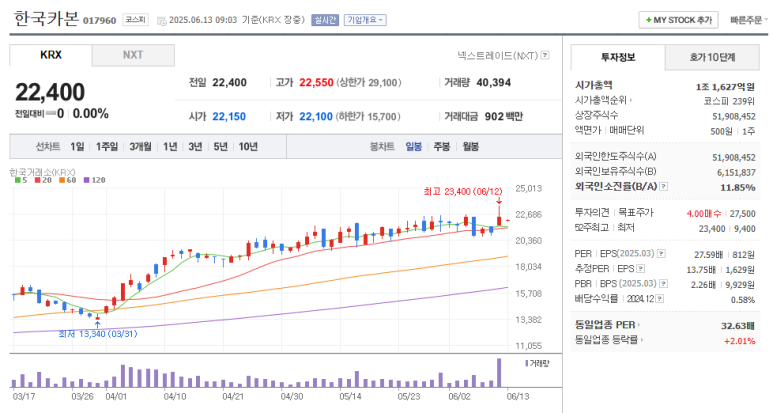Screen dimensions: 773x413
Task: Show the 5년 line chart
Action: [220, 146]
